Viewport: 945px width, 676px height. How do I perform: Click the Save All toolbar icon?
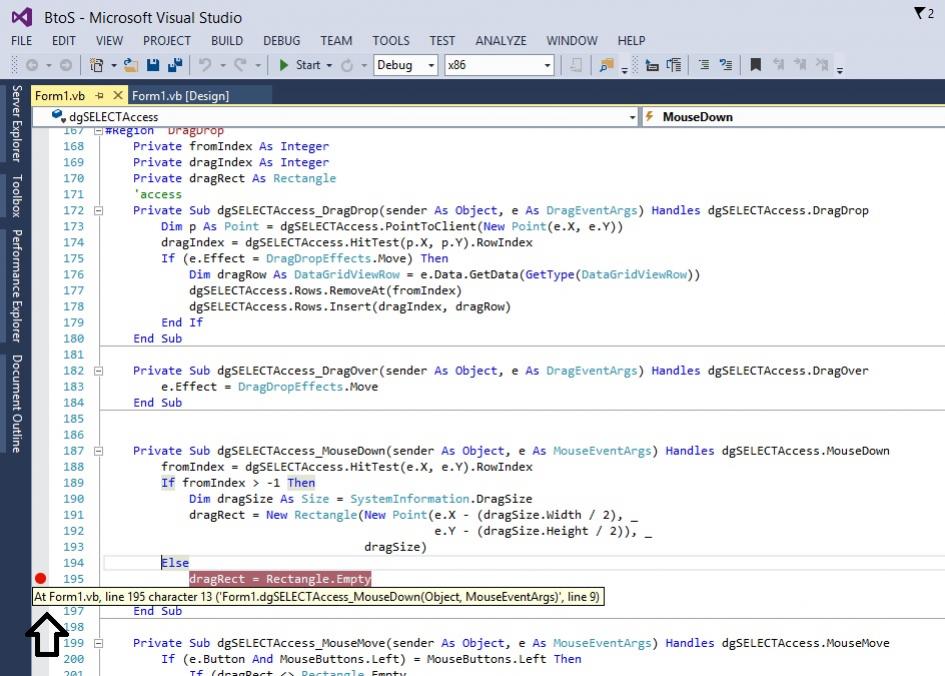[175, 65]
